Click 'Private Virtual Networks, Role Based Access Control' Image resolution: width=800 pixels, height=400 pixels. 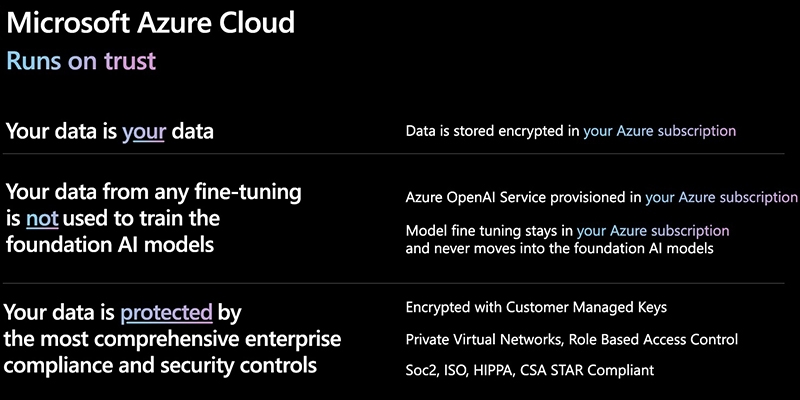pos(571,339)
